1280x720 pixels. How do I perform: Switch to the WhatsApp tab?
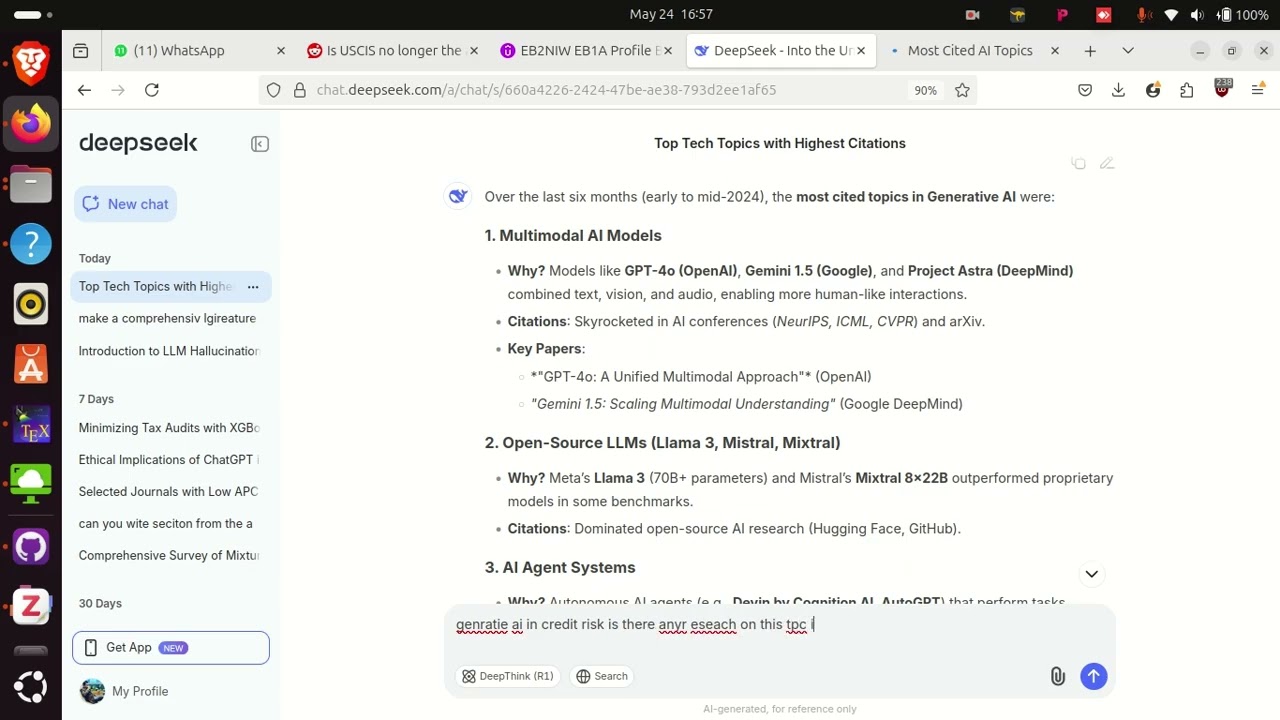[x=200, y=51]
